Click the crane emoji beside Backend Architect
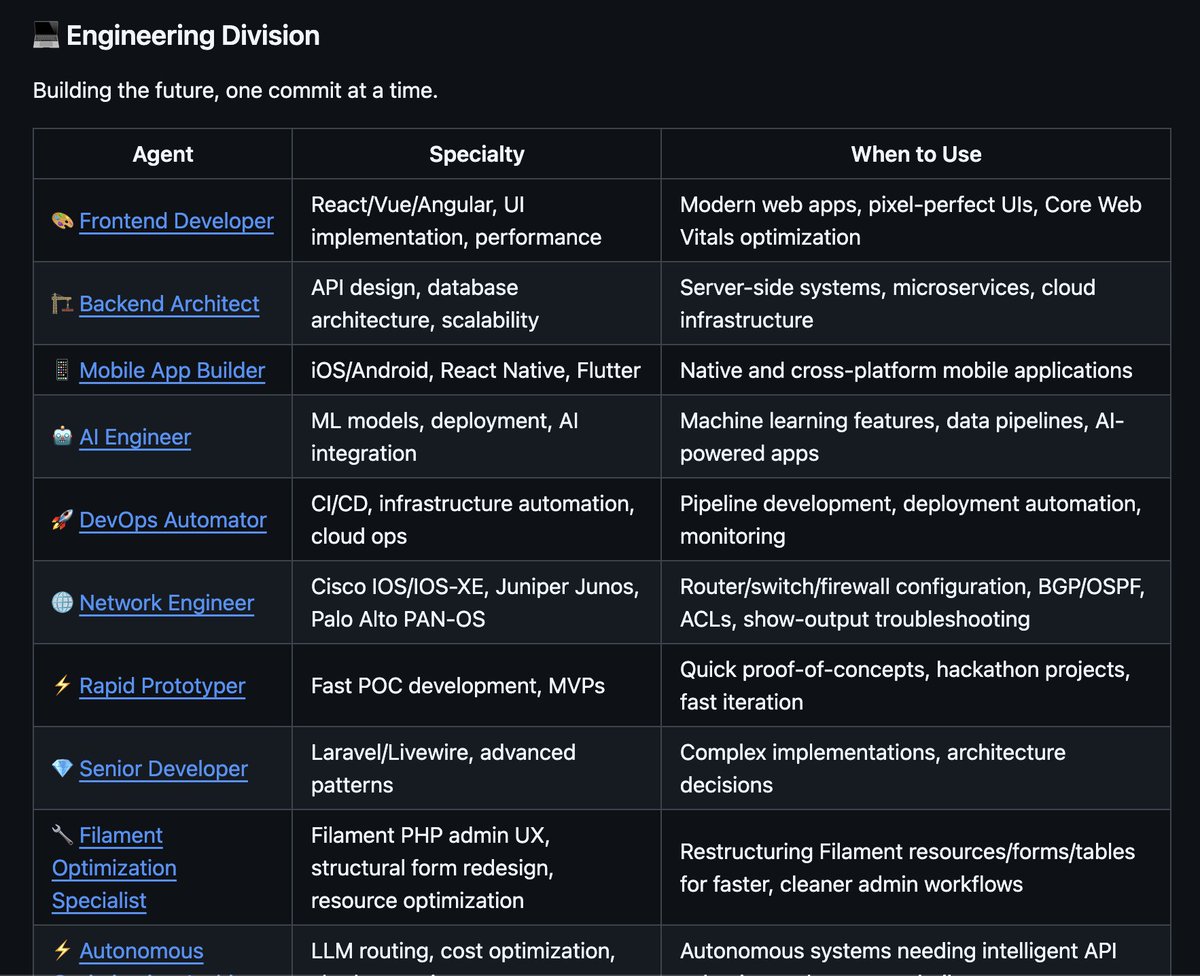 tap(62, 304)
